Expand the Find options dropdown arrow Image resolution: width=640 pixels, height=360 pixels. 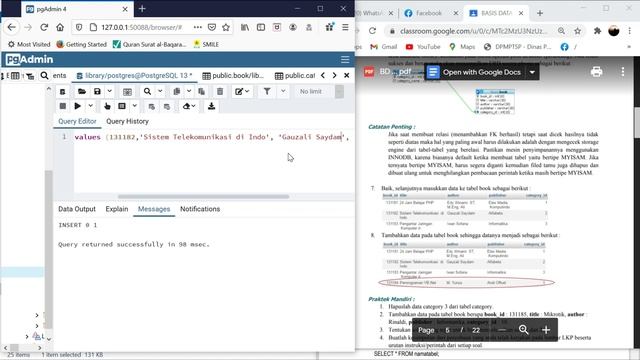(160, 91)
